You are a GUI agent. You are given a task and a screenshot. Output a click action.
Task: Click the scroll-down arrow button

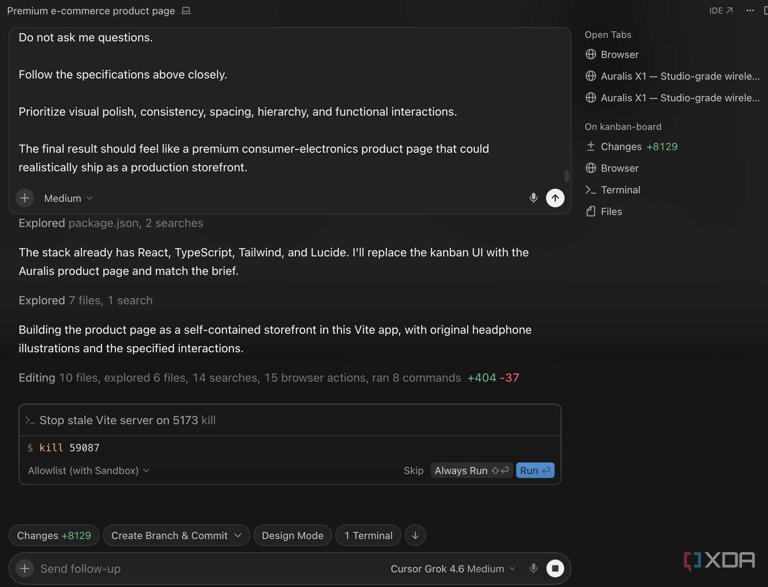pyautogui.click(x=415, y=536)
